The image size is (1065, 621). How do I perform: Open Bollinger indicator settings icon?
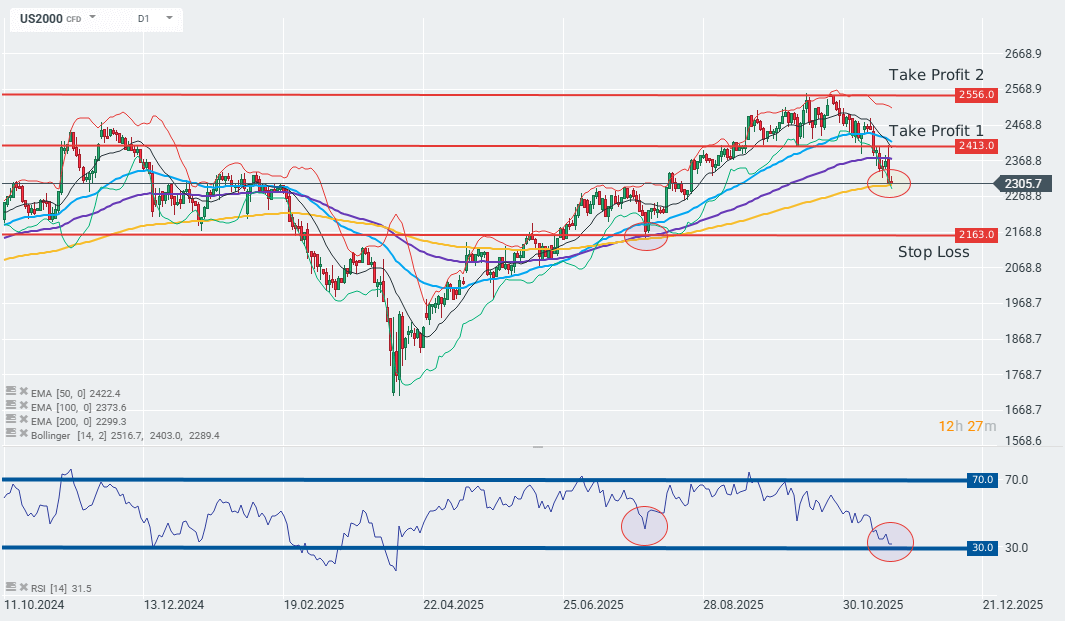point(11,434)
